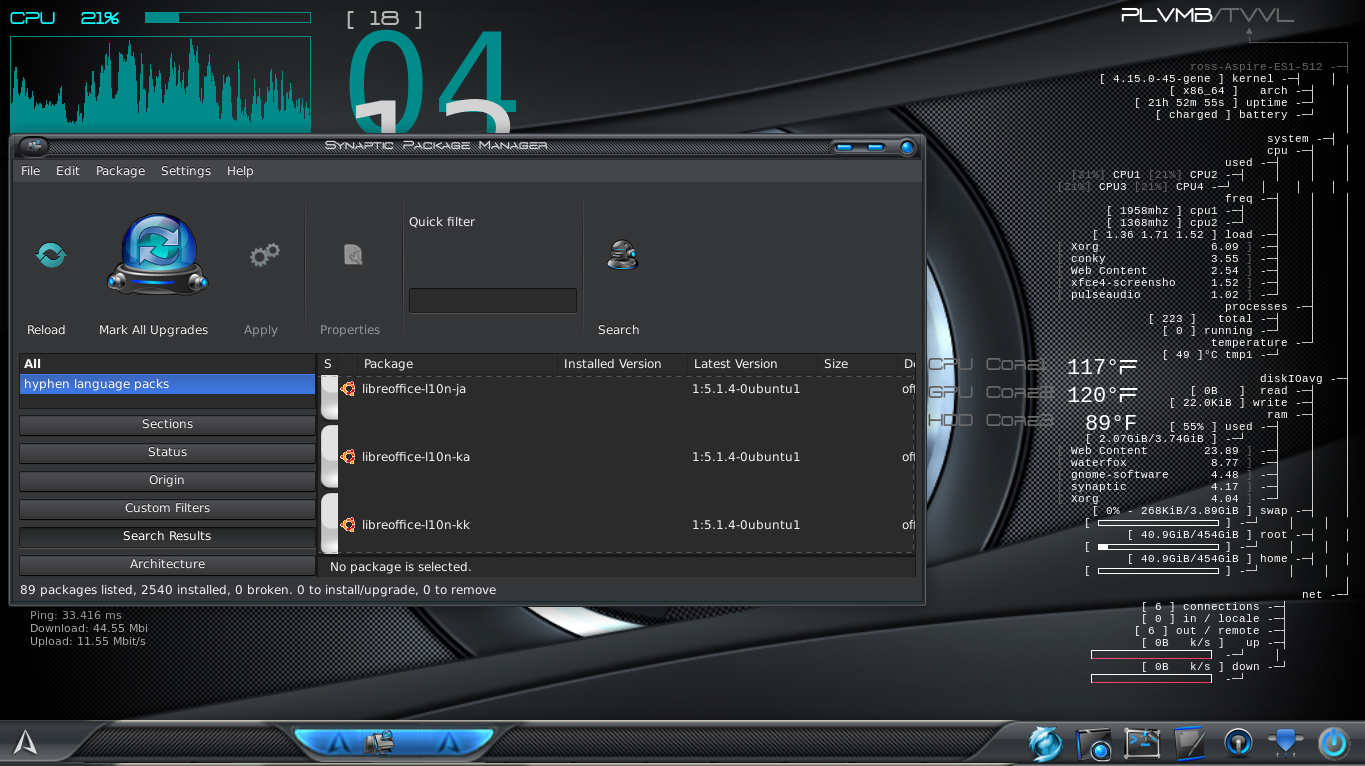Image resolution: width=1365 pixels, height=766 pixels.
Task: Click the Synaptic window menu icon in titlebar
Action: point(34,146)
